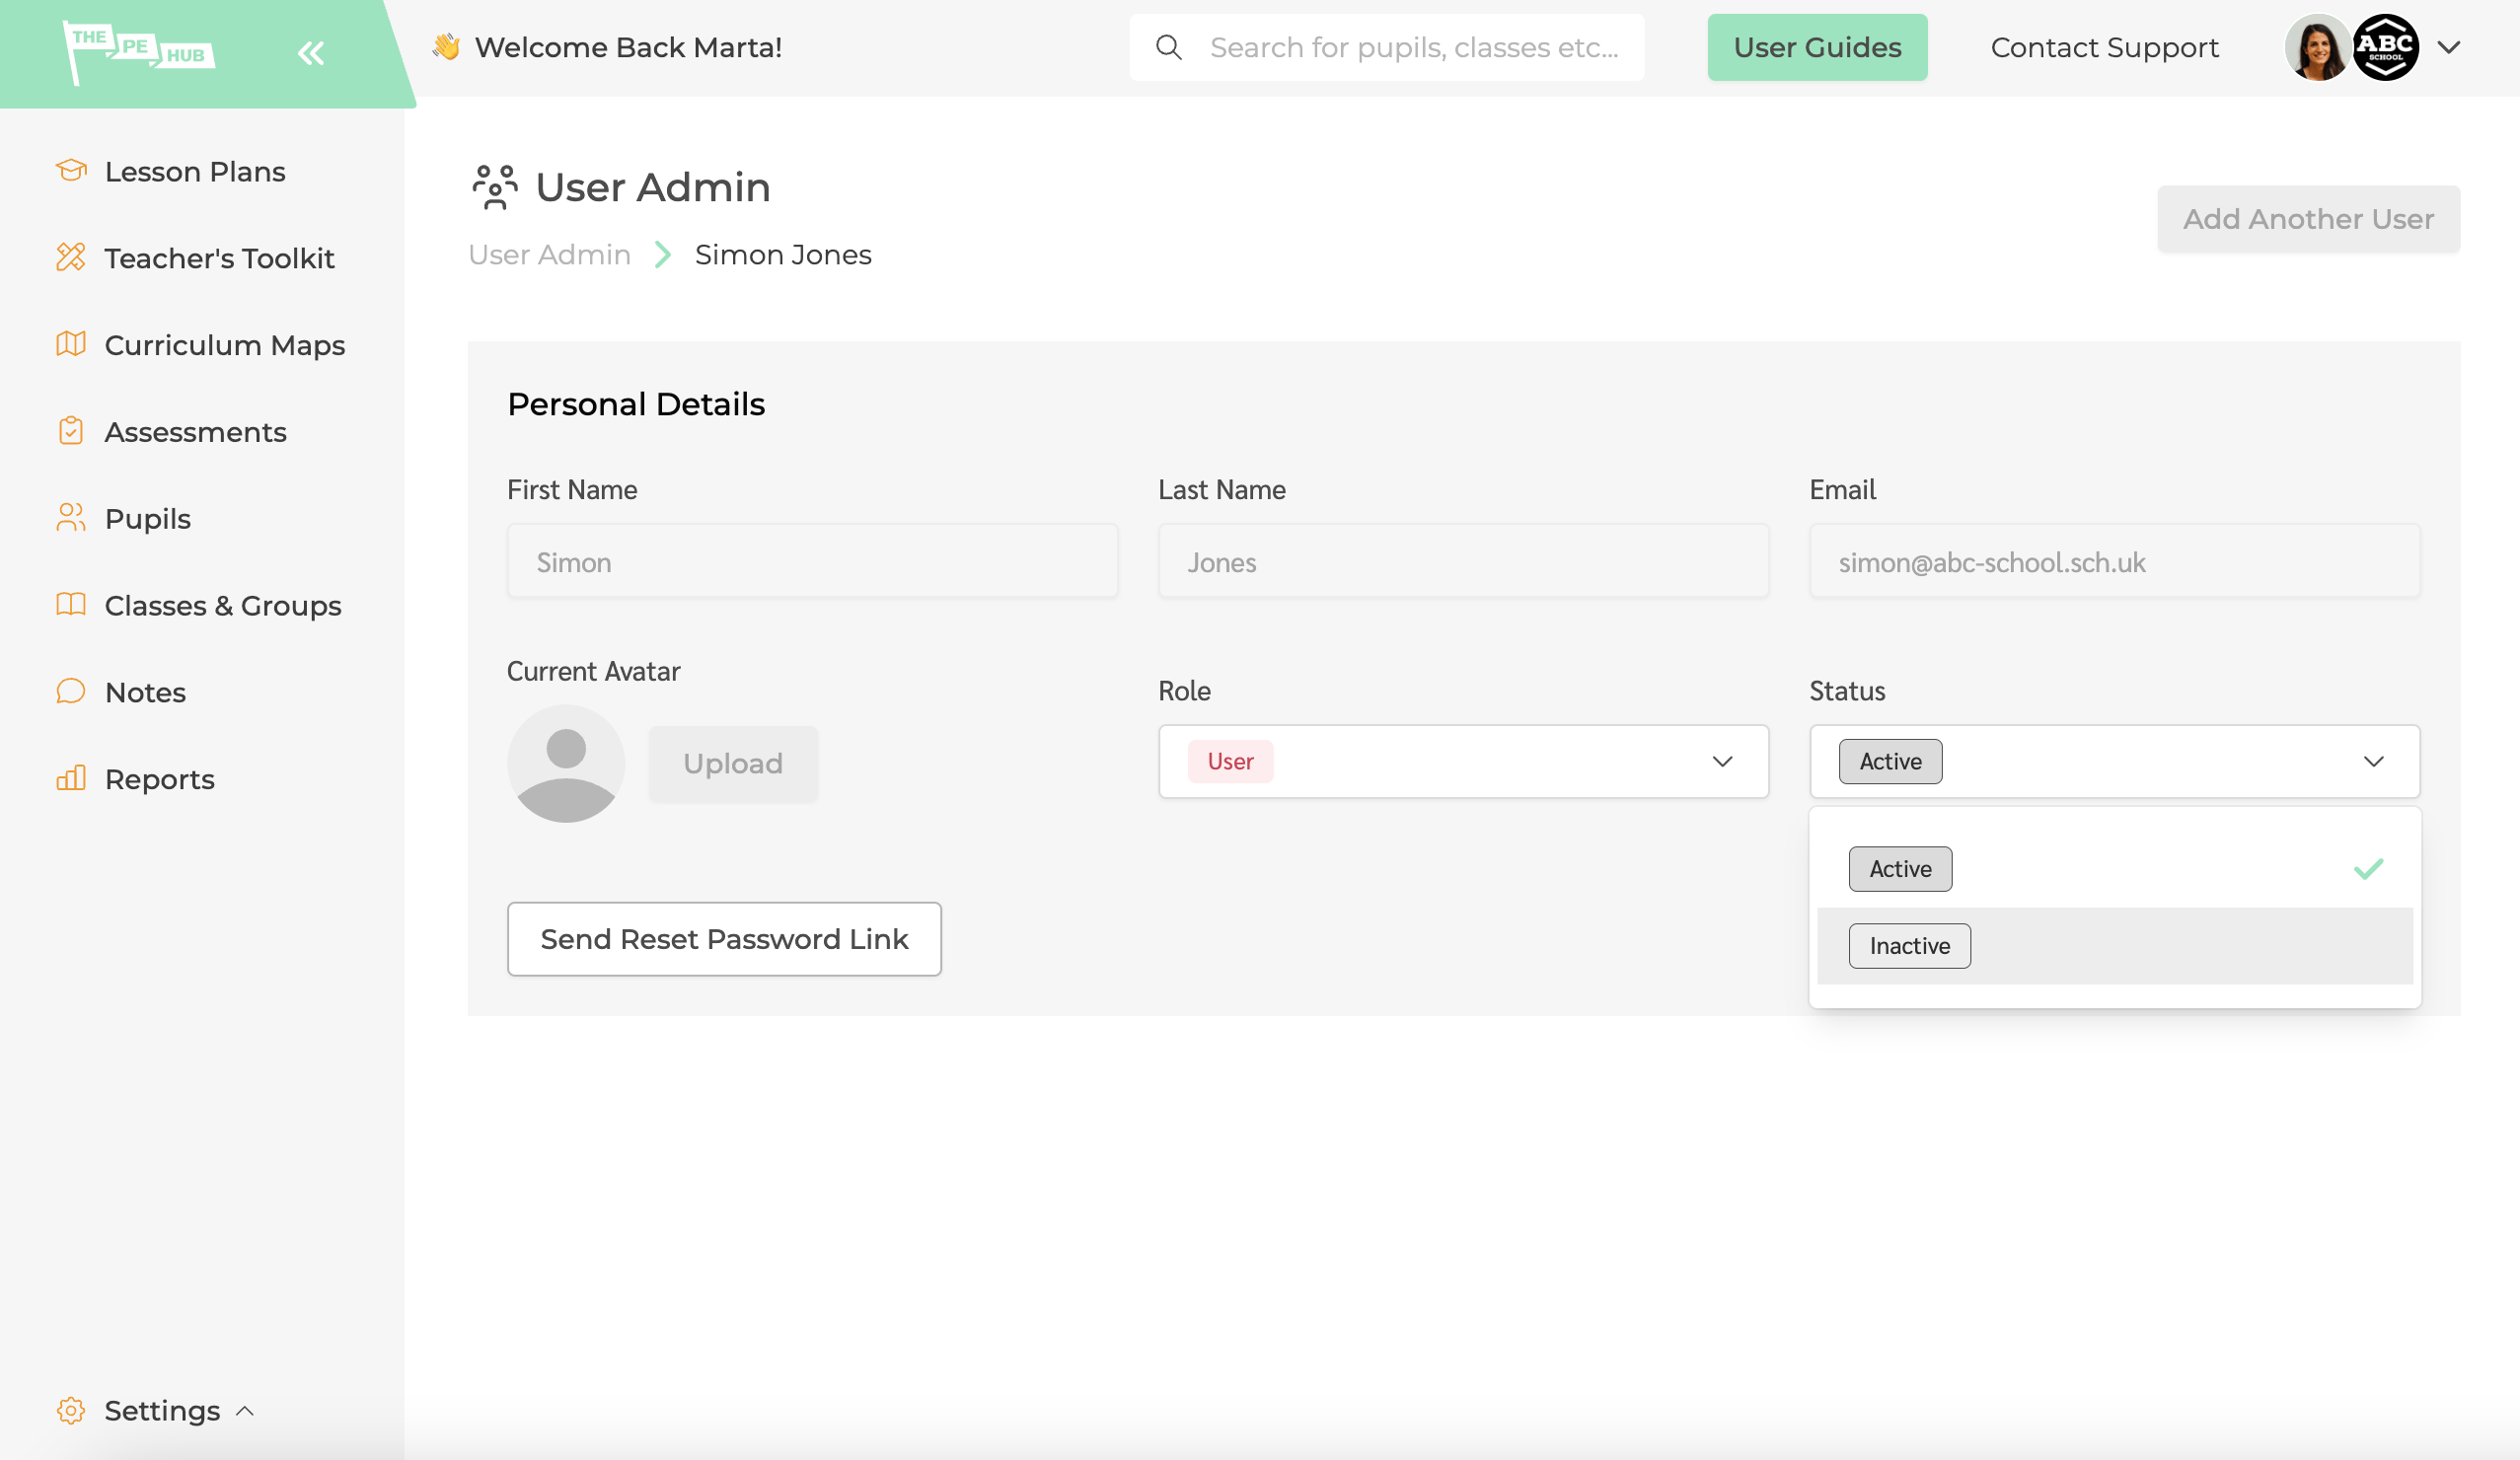Click Send Reset Password Link button

(724, 938)
